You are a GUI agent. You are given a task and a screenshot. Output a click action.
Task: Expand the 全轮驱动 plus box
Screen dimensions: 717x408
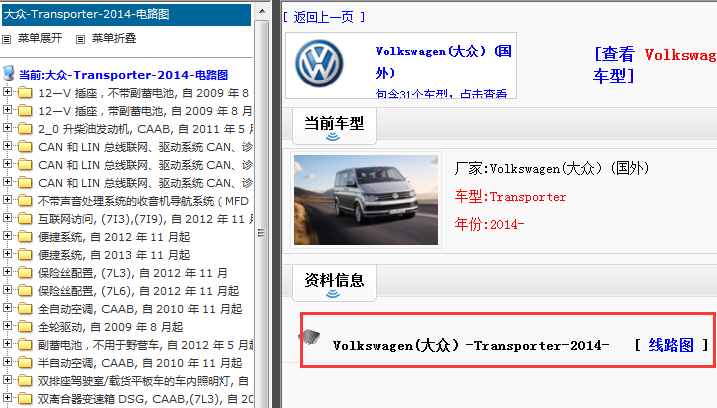(x=7, y=326)
